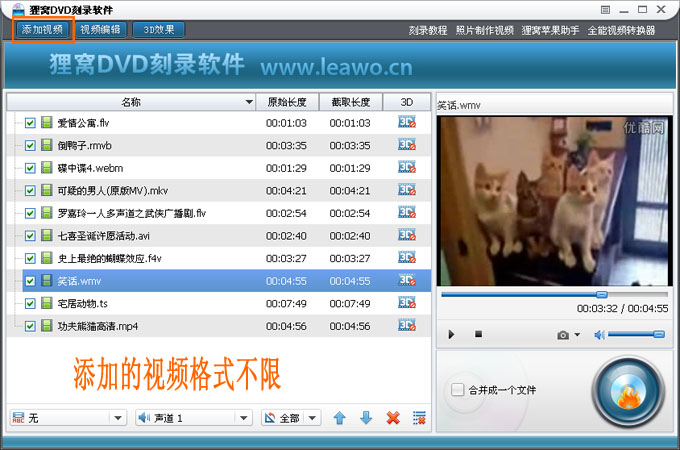The height and width of the screenshot is (450, 680).
Task: Uncheck the 宅居动物.ts checkbox
Action: (x=30, y=303)
